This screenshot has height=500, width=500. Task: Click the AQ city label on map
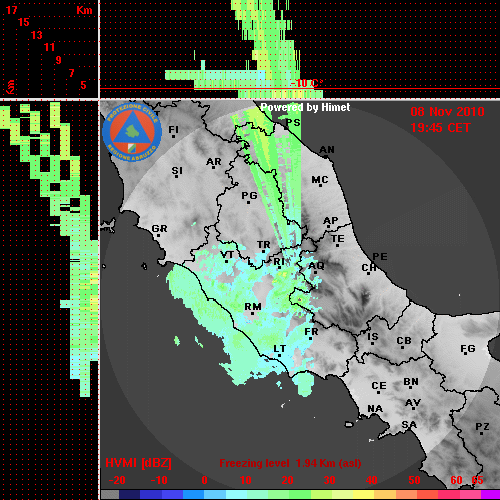tap(316, 266)
